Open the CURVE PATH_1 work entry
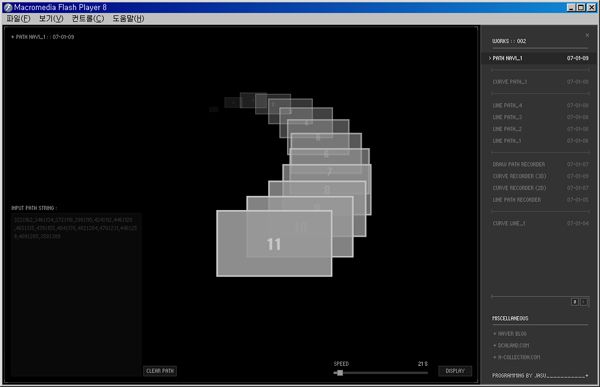This screenshot has height=387, width=600. pyautogui.click(x=540, y=82)
